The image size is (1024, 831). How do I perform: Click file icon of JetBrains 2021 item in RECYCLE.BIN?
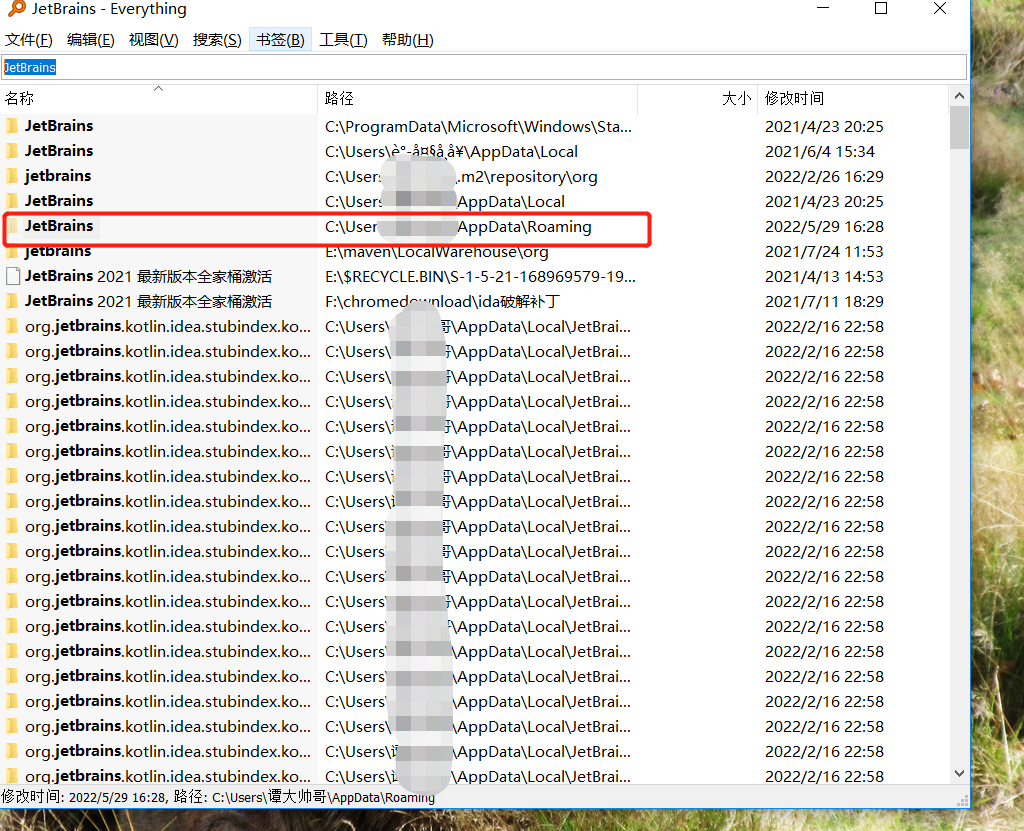[12, 276]
